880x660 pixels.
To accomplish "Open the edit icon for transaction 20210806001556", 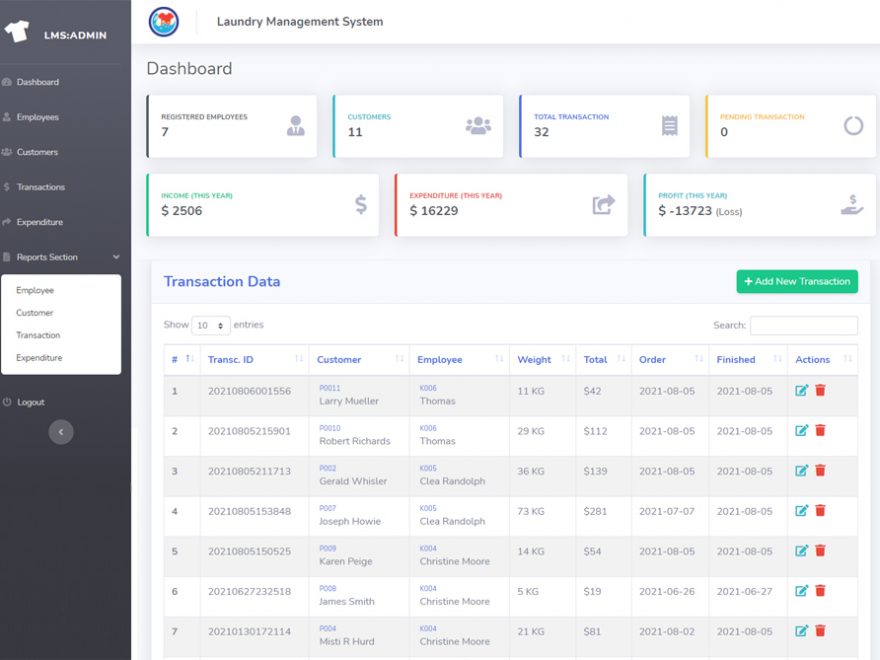I will click(802, 391).
